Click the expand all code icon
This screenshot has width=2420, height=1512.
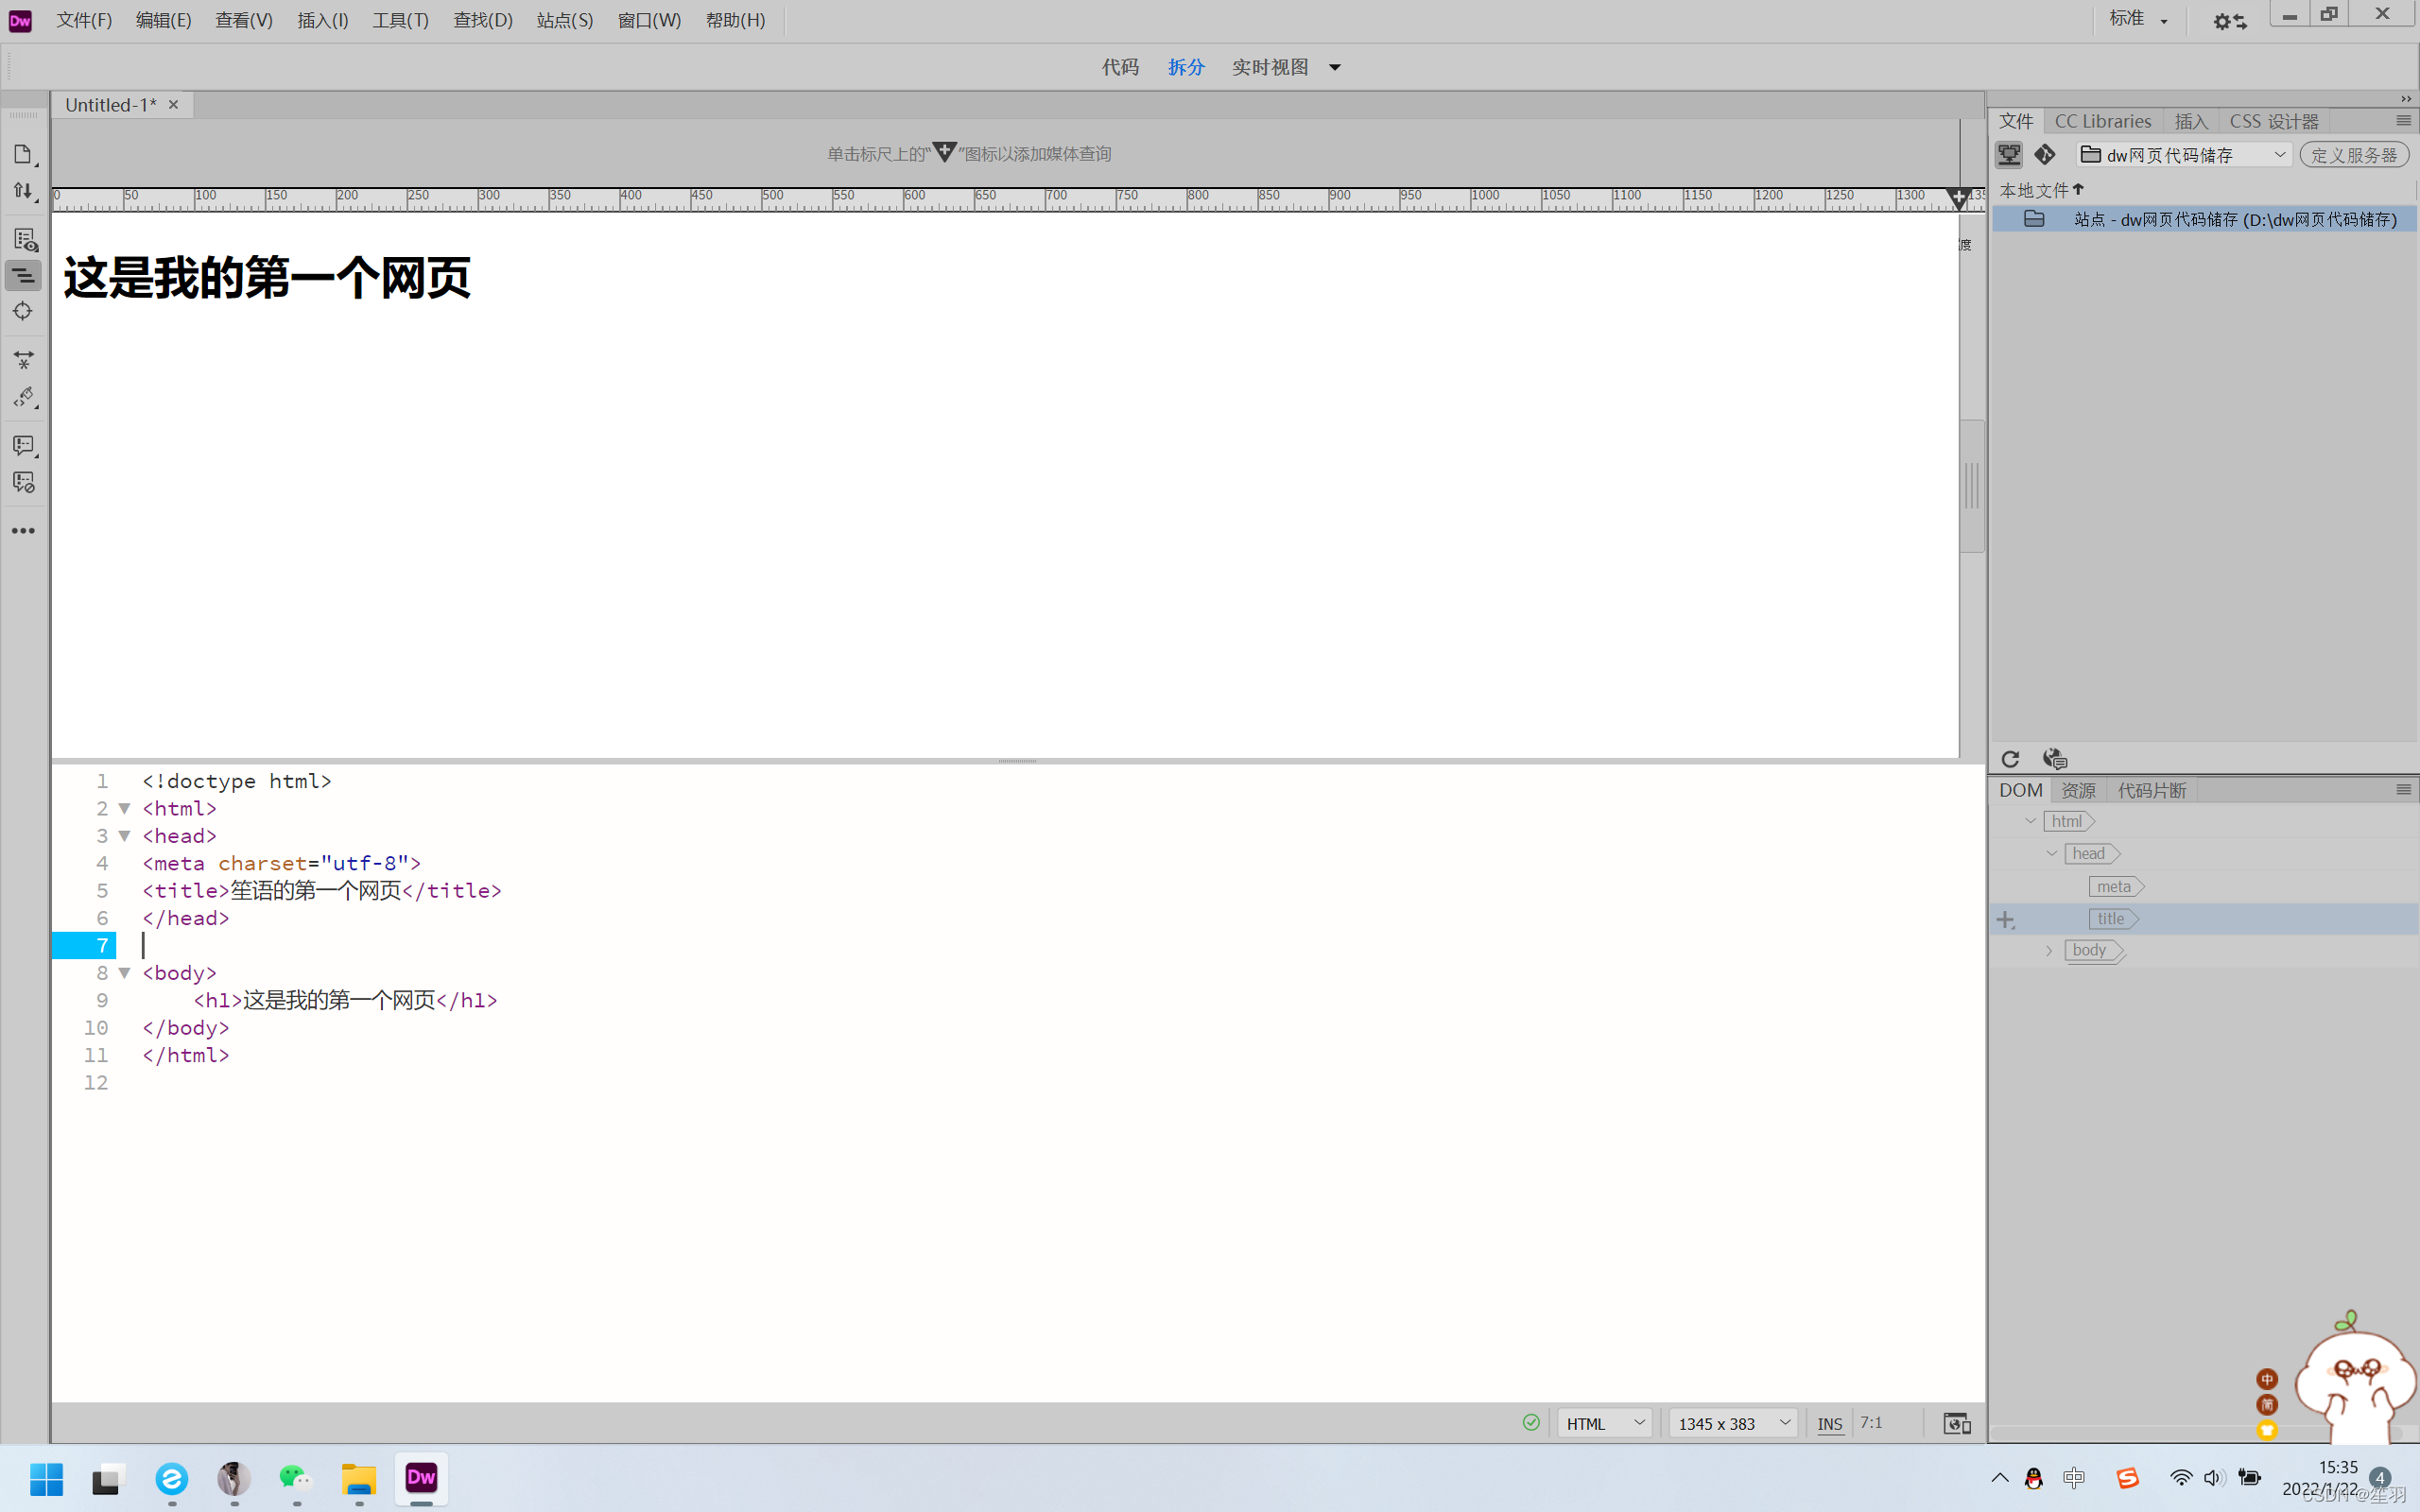pos(23,359)
